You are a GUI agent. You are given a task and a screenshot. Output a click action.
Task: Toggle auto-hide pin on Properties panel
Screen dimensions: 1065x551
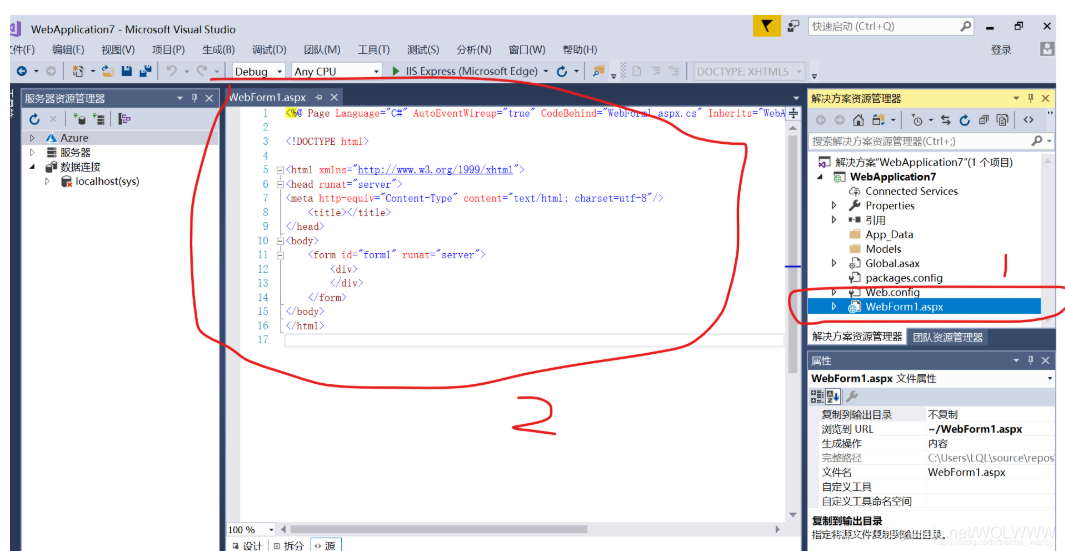point(1030,361)
